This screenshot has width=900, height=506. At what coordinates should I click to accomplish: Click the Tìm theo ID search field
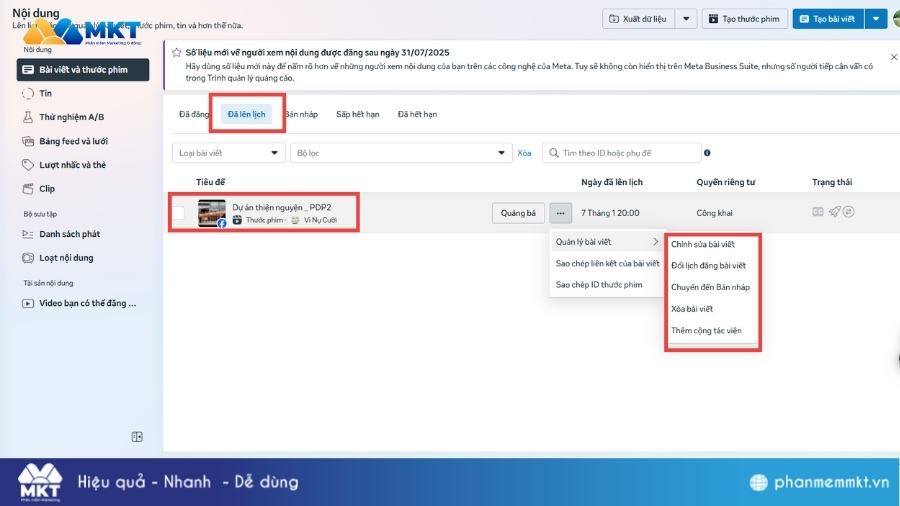coord(622,153)
